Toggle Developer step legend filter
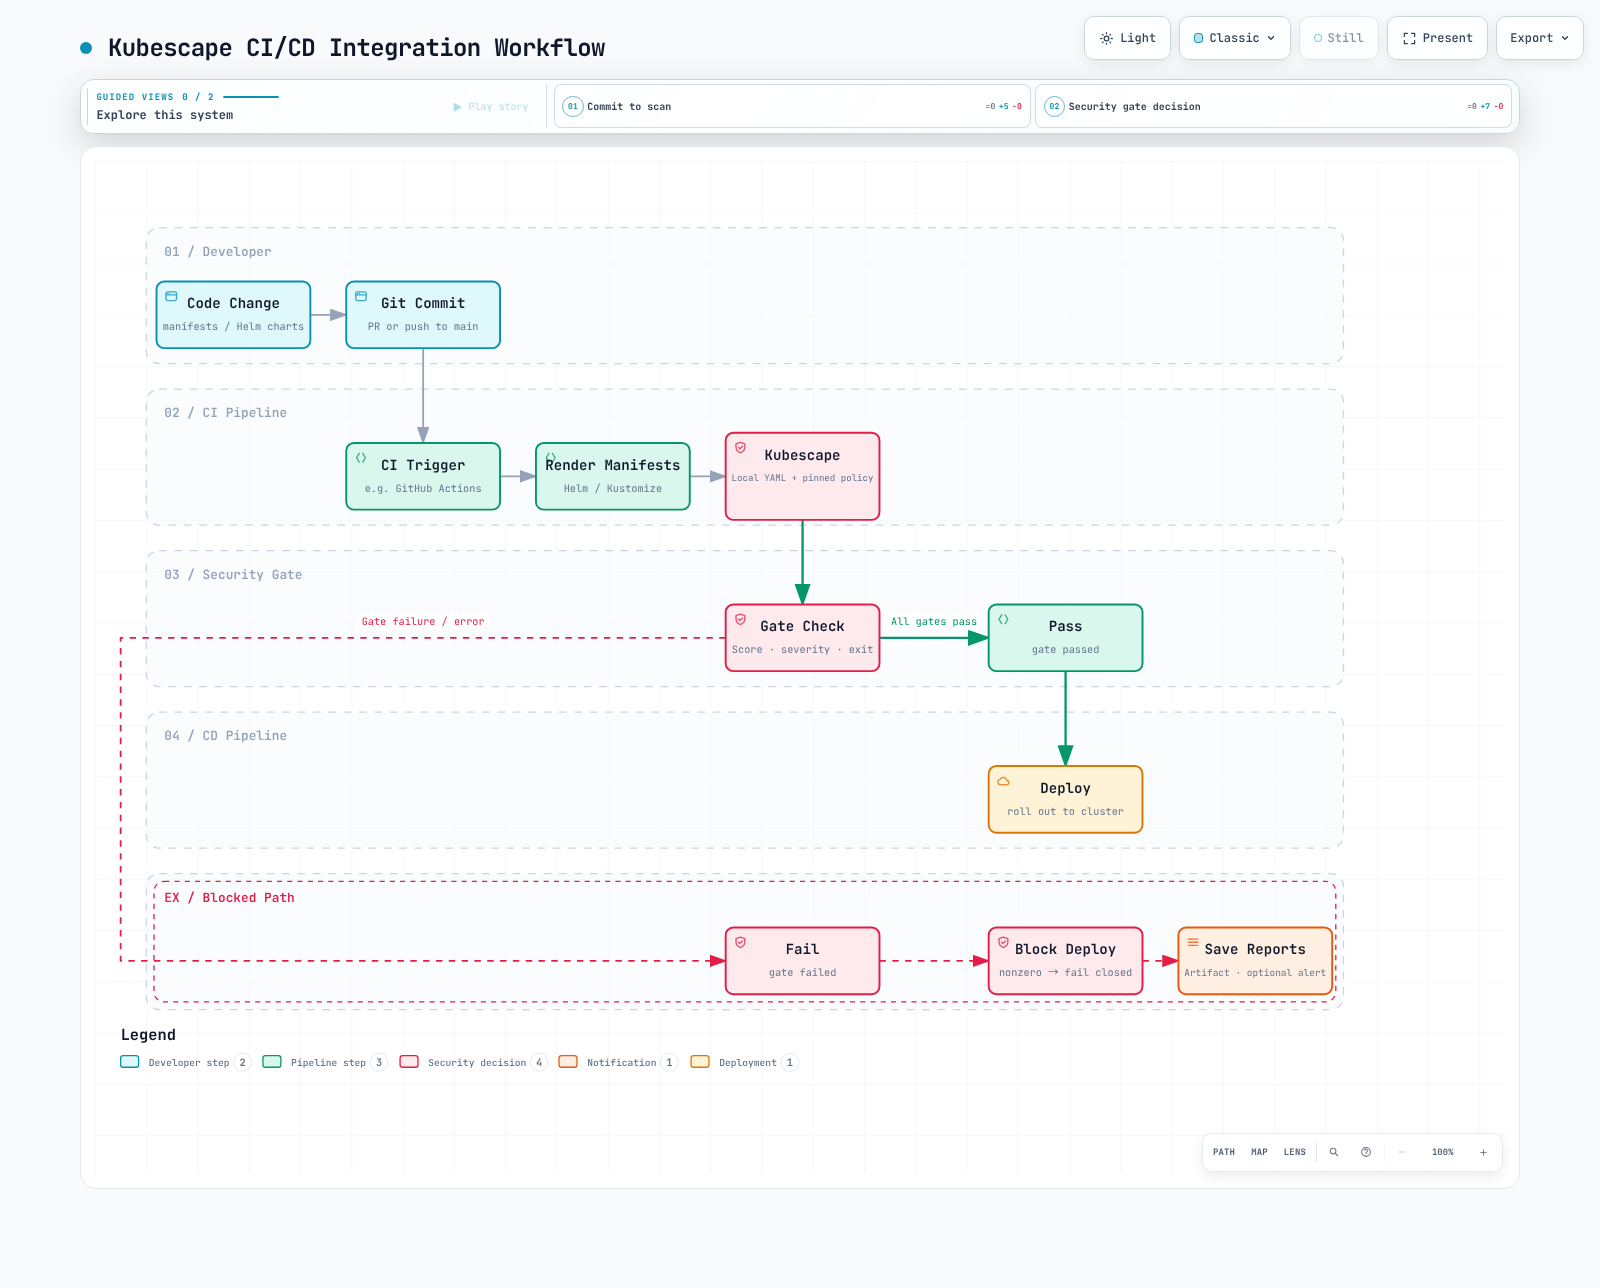This screenshot has height=1288, width=1600. [185, 1062]
